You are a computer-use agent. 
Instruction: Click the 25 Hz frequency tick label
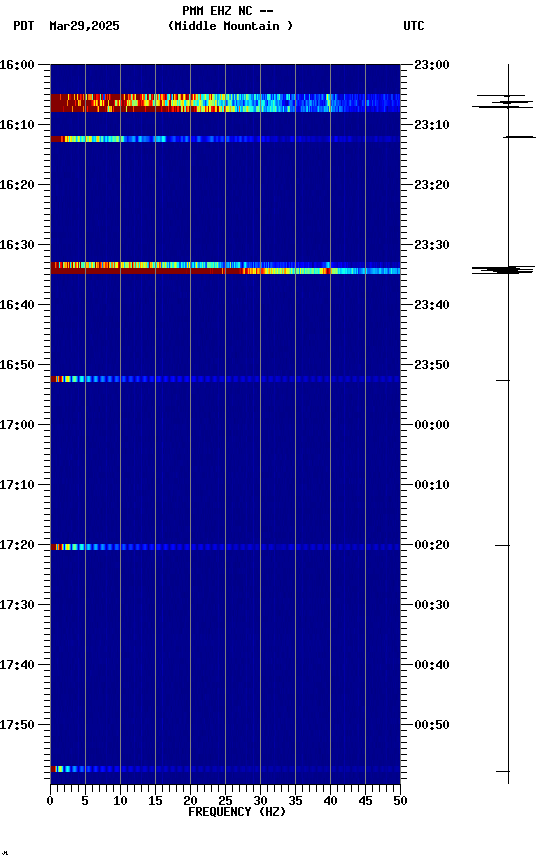point(225,801)
